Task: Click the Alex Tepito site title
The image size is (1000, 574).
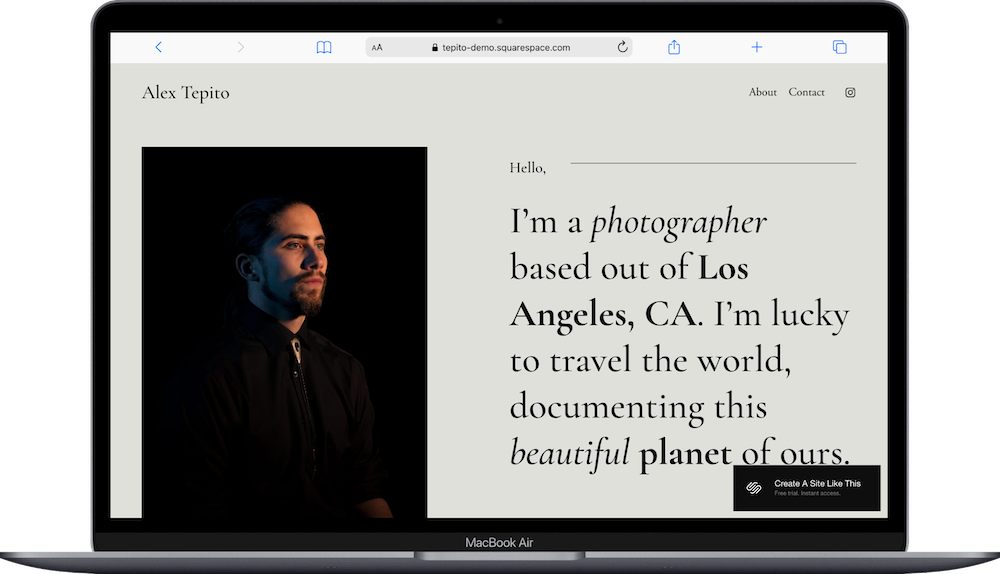Action: [186, 92]
